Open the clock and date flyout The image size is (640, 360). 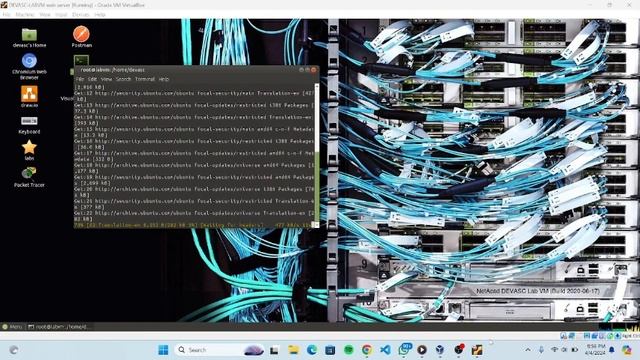(x=595, y=350)
